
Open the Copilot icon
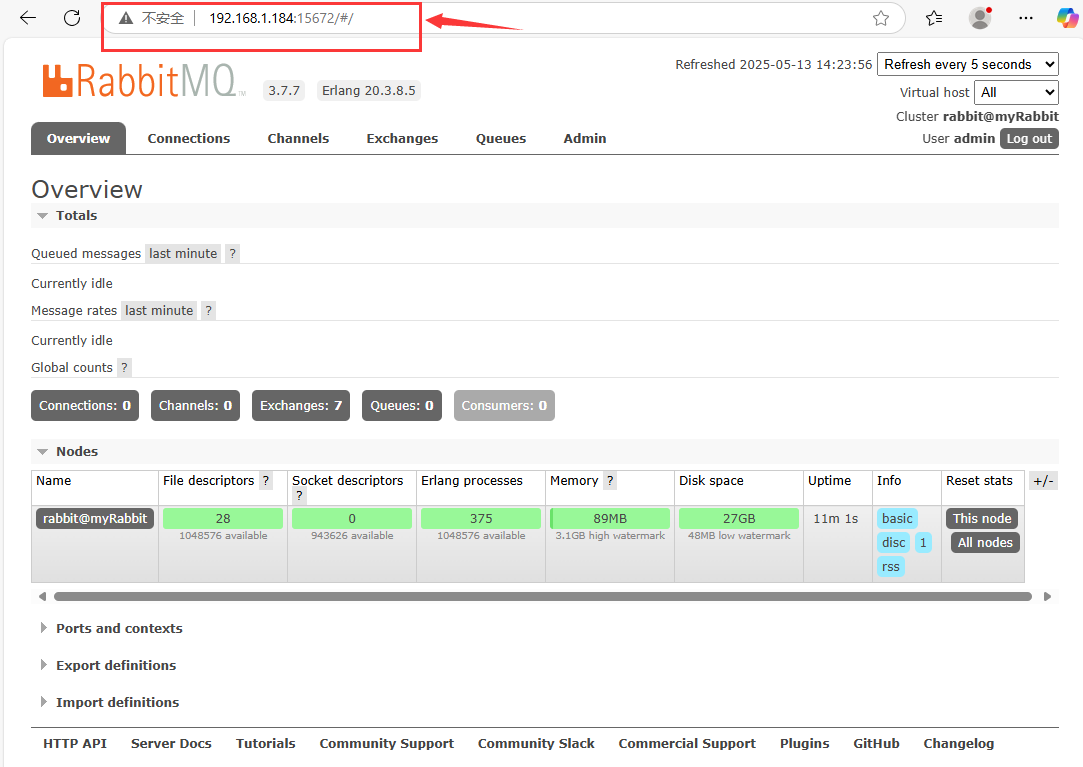[x=1068, y=18]
